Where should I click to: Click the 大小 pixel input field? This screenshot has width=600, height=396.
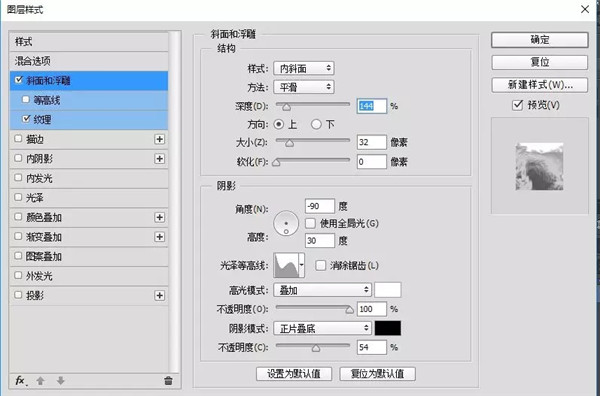tap(372, 142)
